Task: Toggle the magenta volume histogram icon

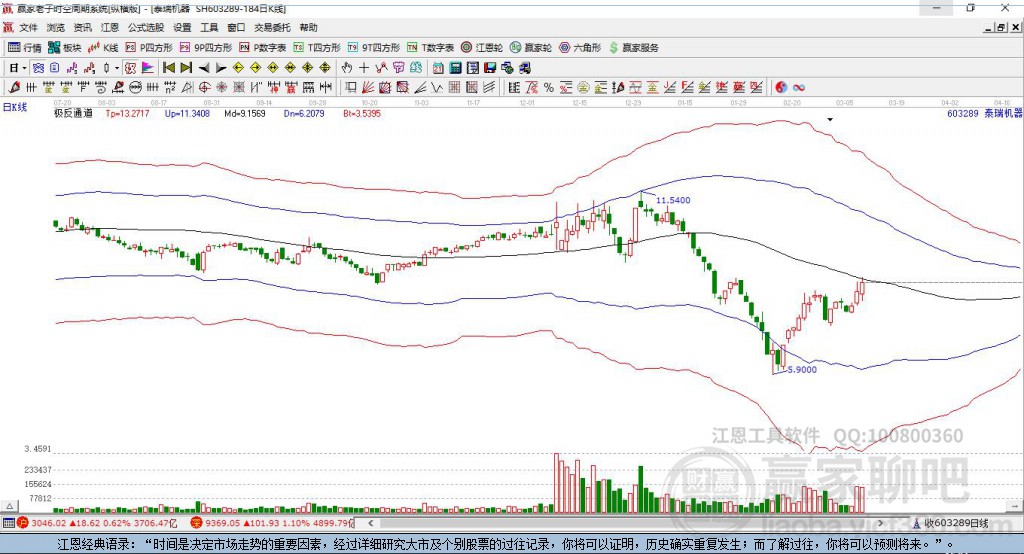Action: tap(148, 68)
